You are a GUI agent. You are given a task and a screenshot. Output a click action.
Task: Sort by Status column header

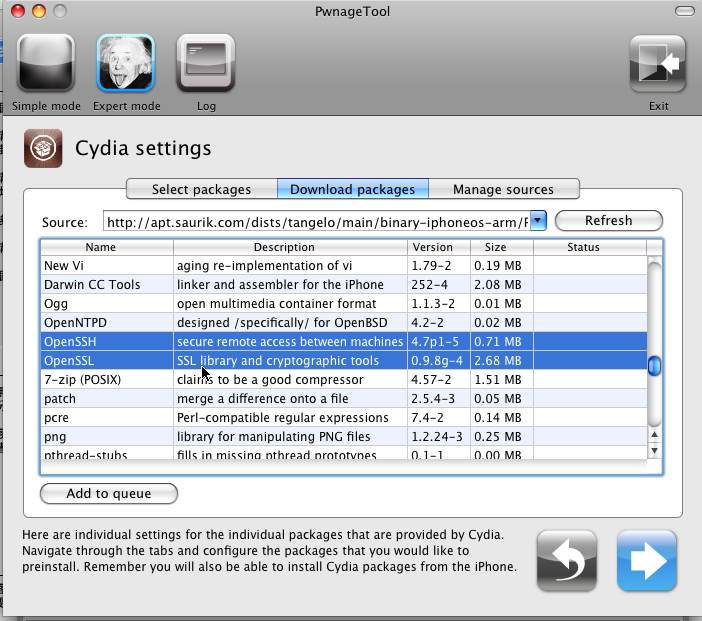(590, 247)
